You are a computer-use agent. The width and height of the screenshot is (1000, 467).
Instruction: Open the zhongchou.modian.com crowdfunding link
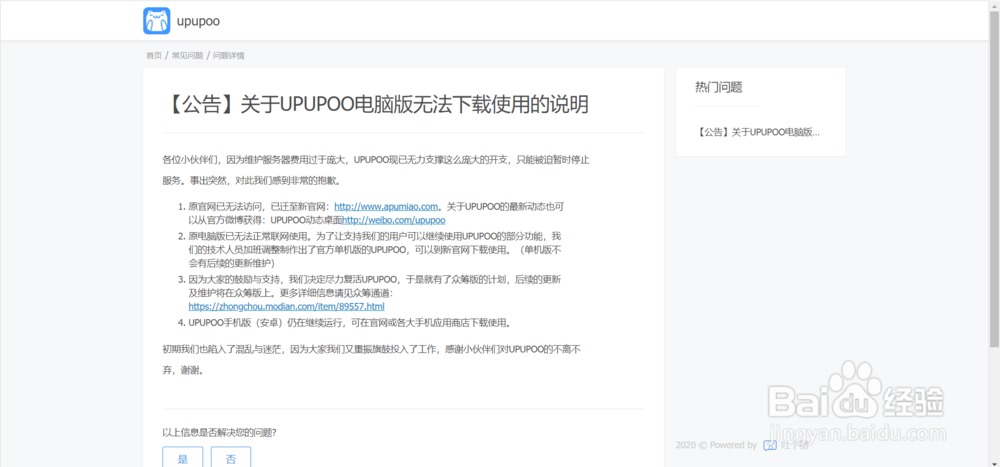click(286, 306)
